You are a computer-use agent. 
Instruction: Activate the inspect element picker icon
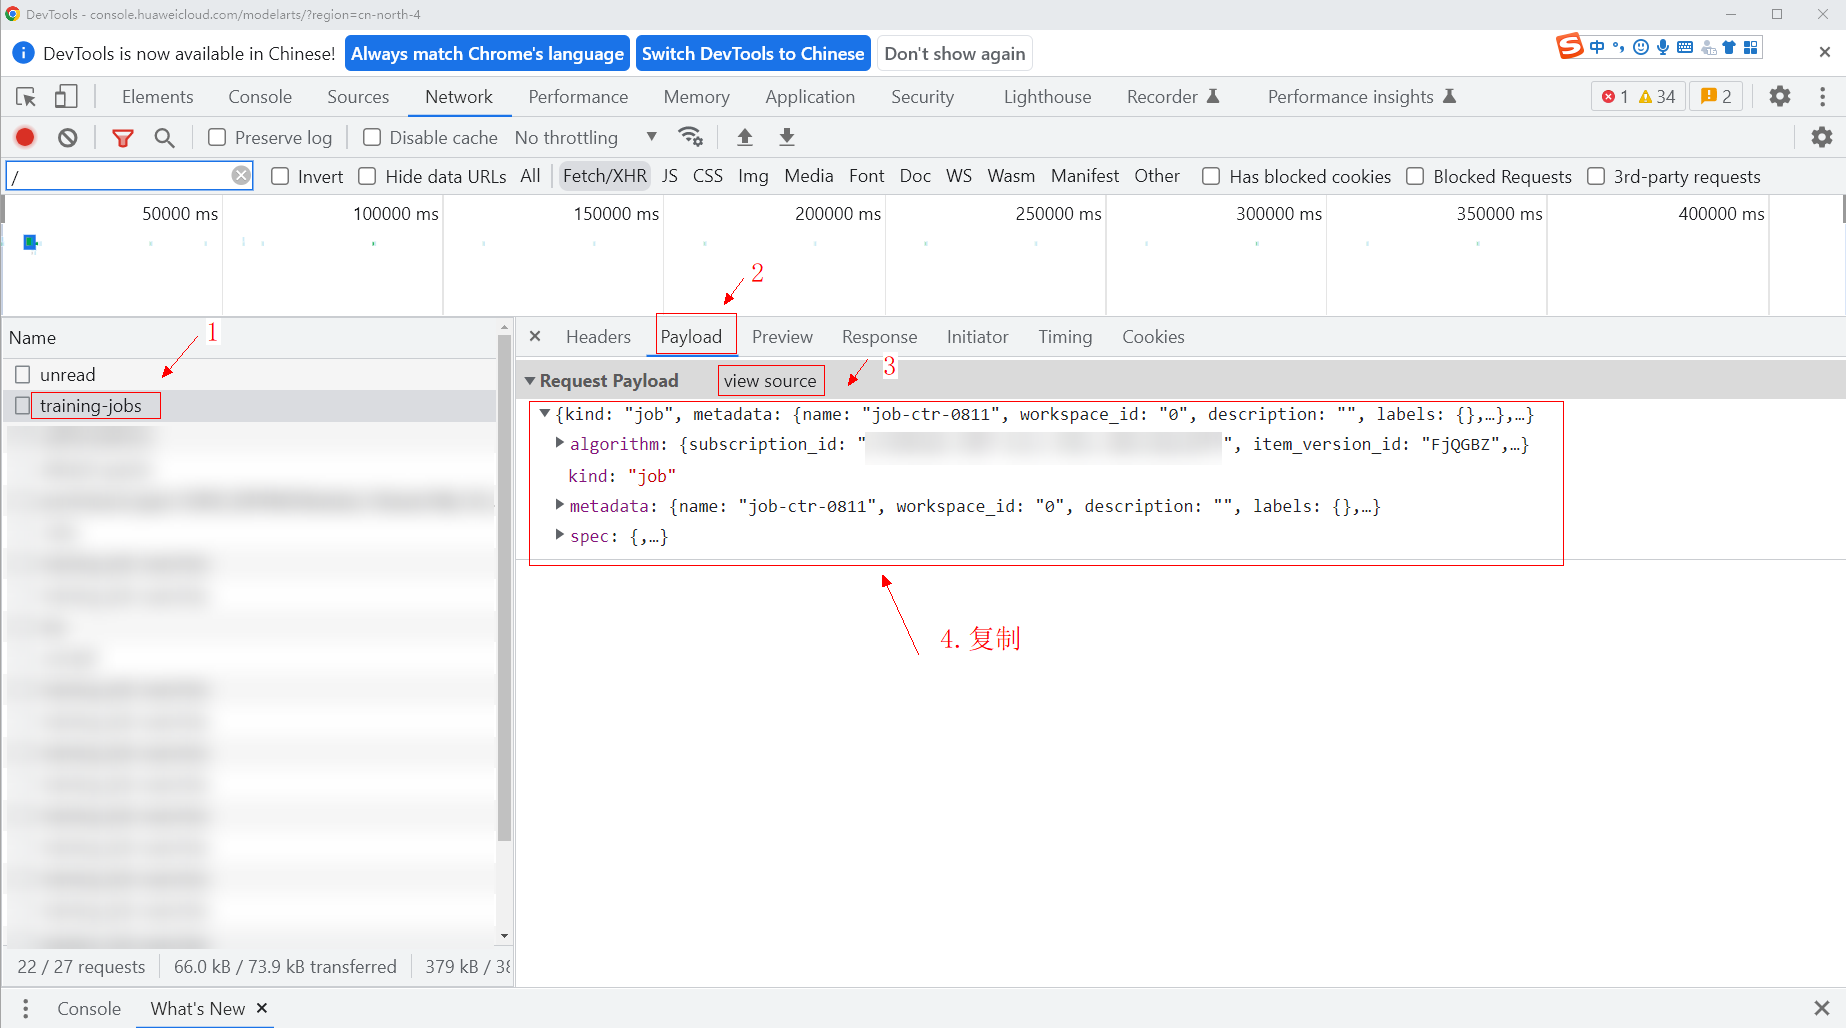pos(26,97)
